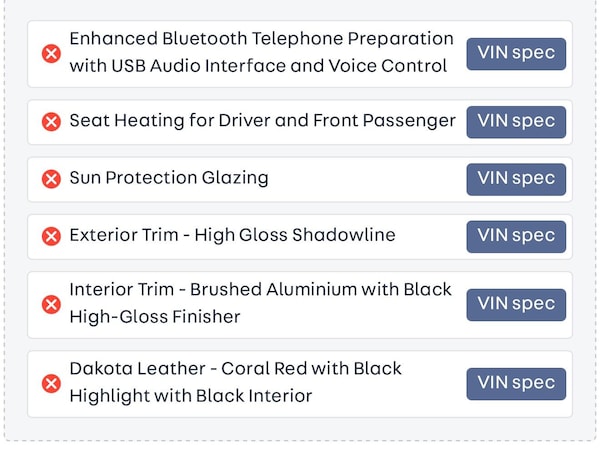Click the Black High-Gloss Finisher text line
The width and height of the screenshot is (600, 455).
(155, 317)
